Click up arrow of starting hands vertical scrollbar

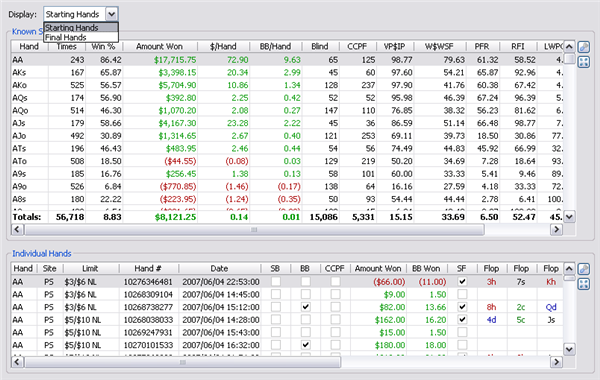569,47
